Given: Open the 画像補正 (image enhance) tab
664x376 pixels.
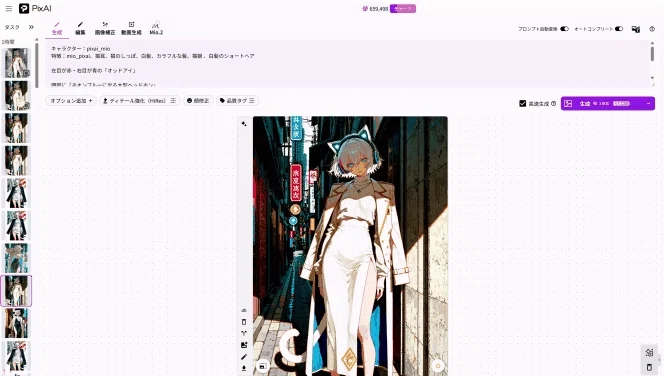Looking at the screenshot, I should pos(105,28).
